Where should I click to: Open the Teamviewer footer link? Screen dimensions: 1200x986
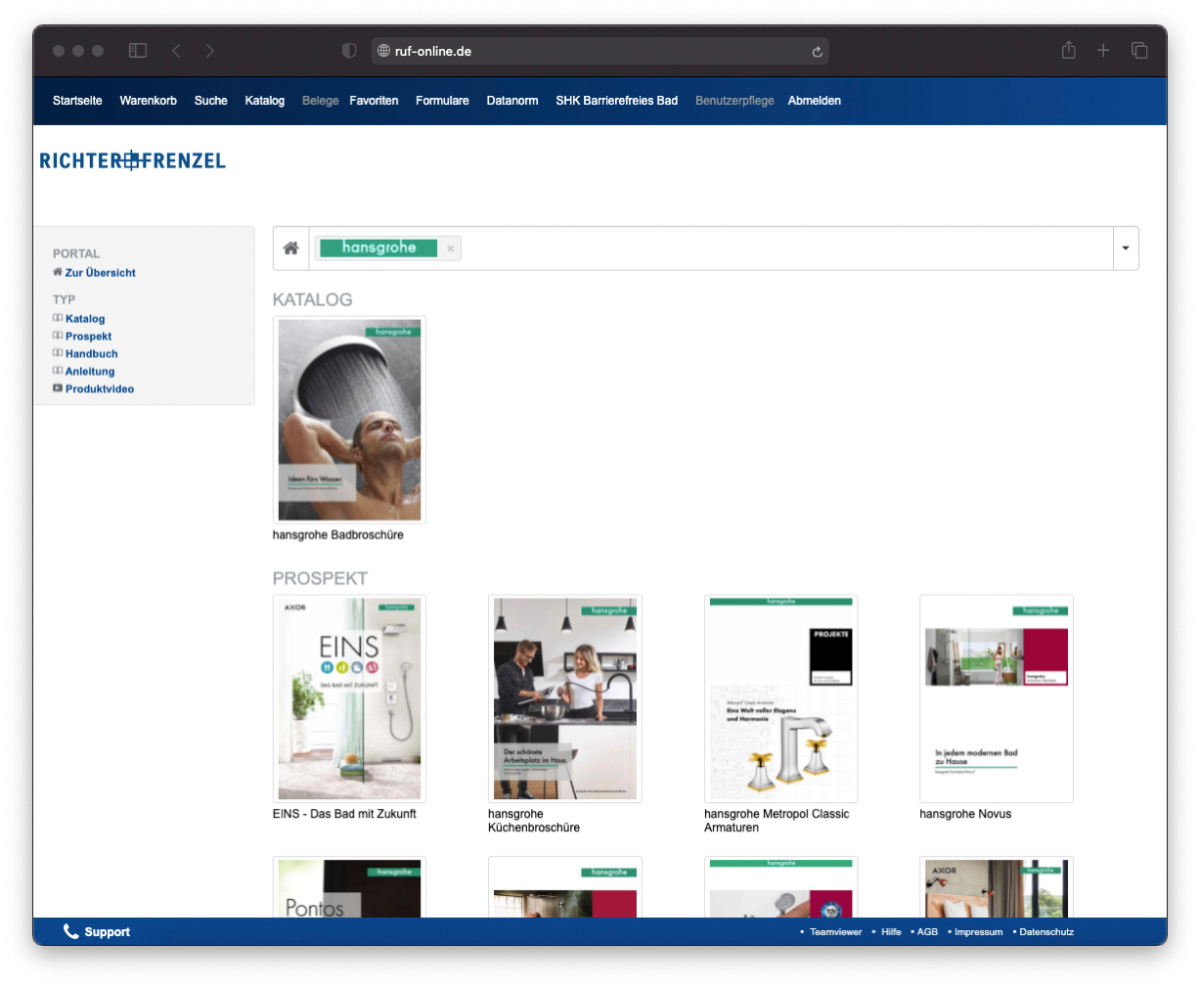(x=836, y=932)
